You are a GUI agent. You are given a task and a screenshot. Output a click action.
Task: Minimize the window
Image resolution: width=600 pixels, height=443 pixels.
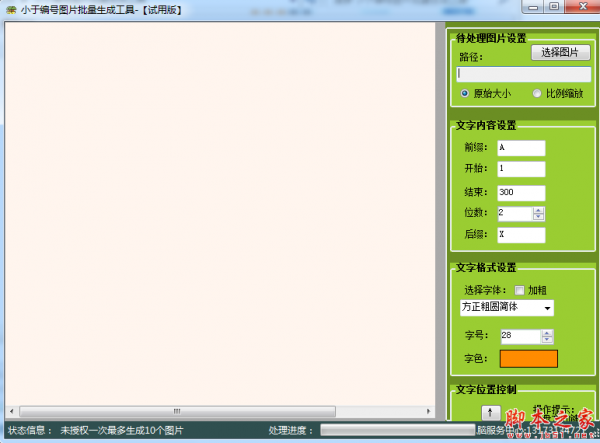click(533, 7)
